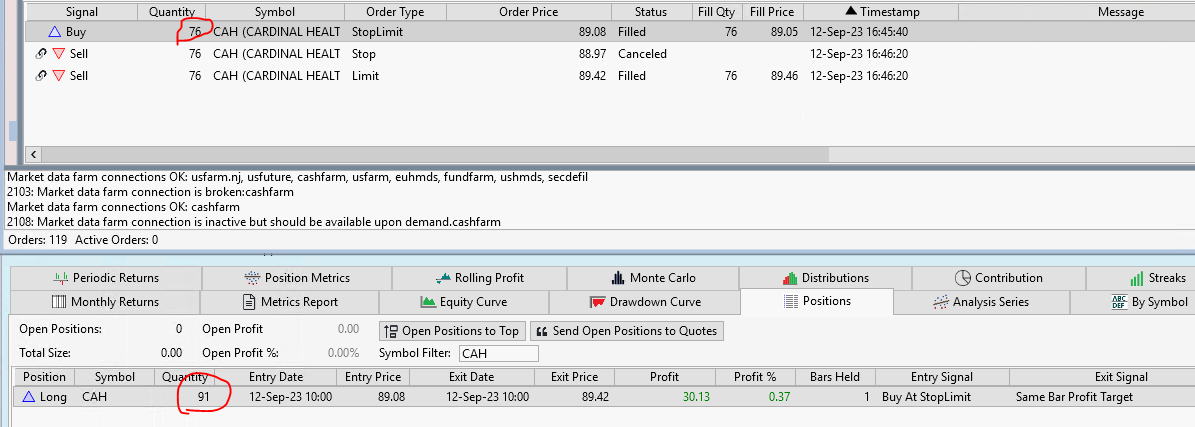Click the red Sell triangle icon on Stop order

click(58, 54)
